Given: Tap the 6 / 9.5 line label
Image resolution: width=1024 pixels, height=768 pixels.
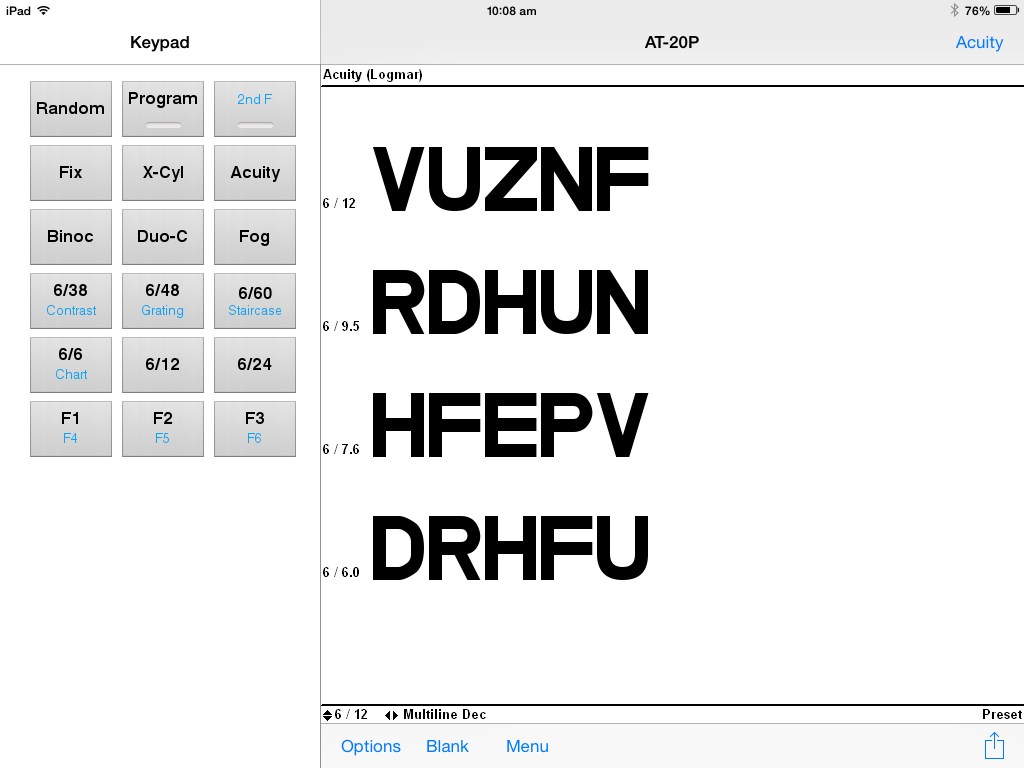Looking at the screenshot, I should tap(341, 326).
